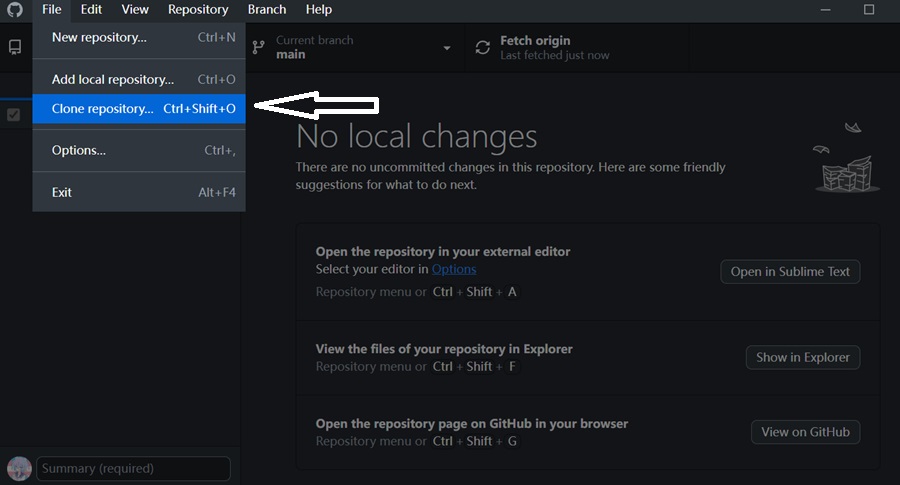The image size is (900, 485).
Task: Expand the Current branch dropdown arrow
Action: click(447, 48)
